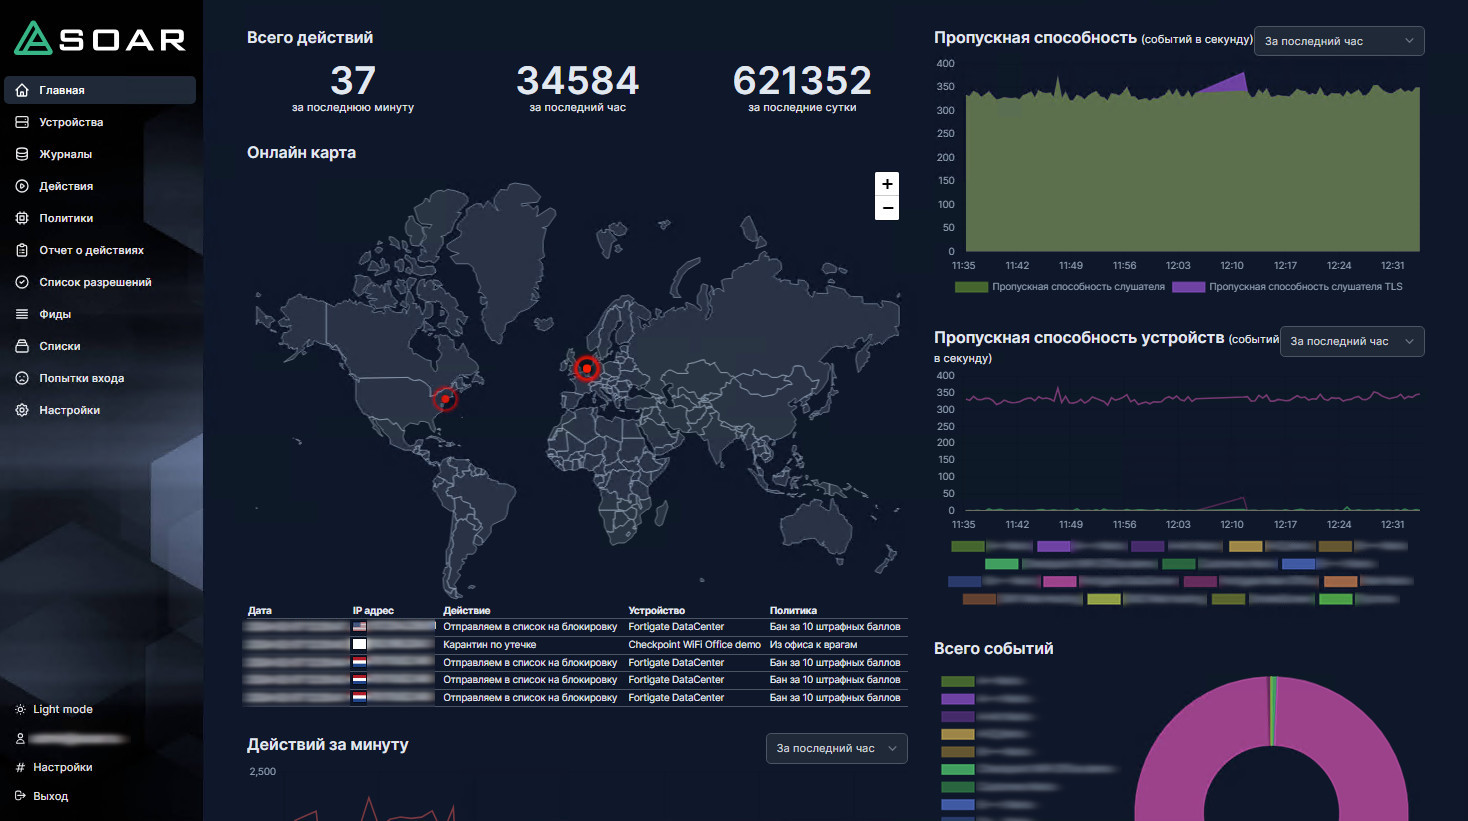Image resolution: width=1468 pixels, height=821 pixels.
Task: Open the Журналы database icon
Action: tap(22, 154)
